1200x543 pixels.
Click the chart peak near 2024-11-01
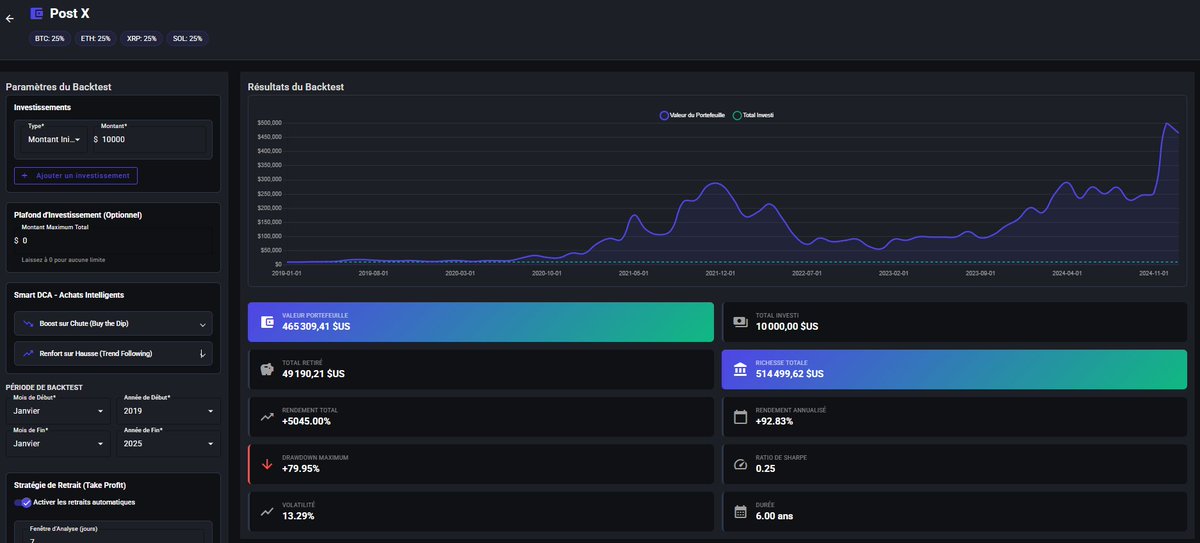pyautogui.click(x=1167, y=124)
